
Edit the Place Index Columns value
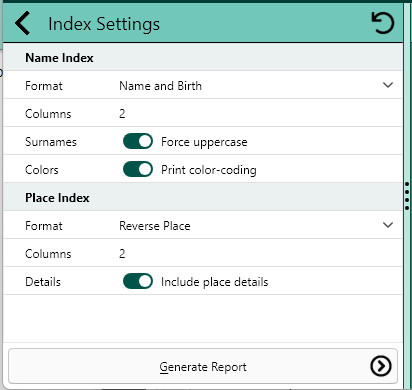(122, 254)
